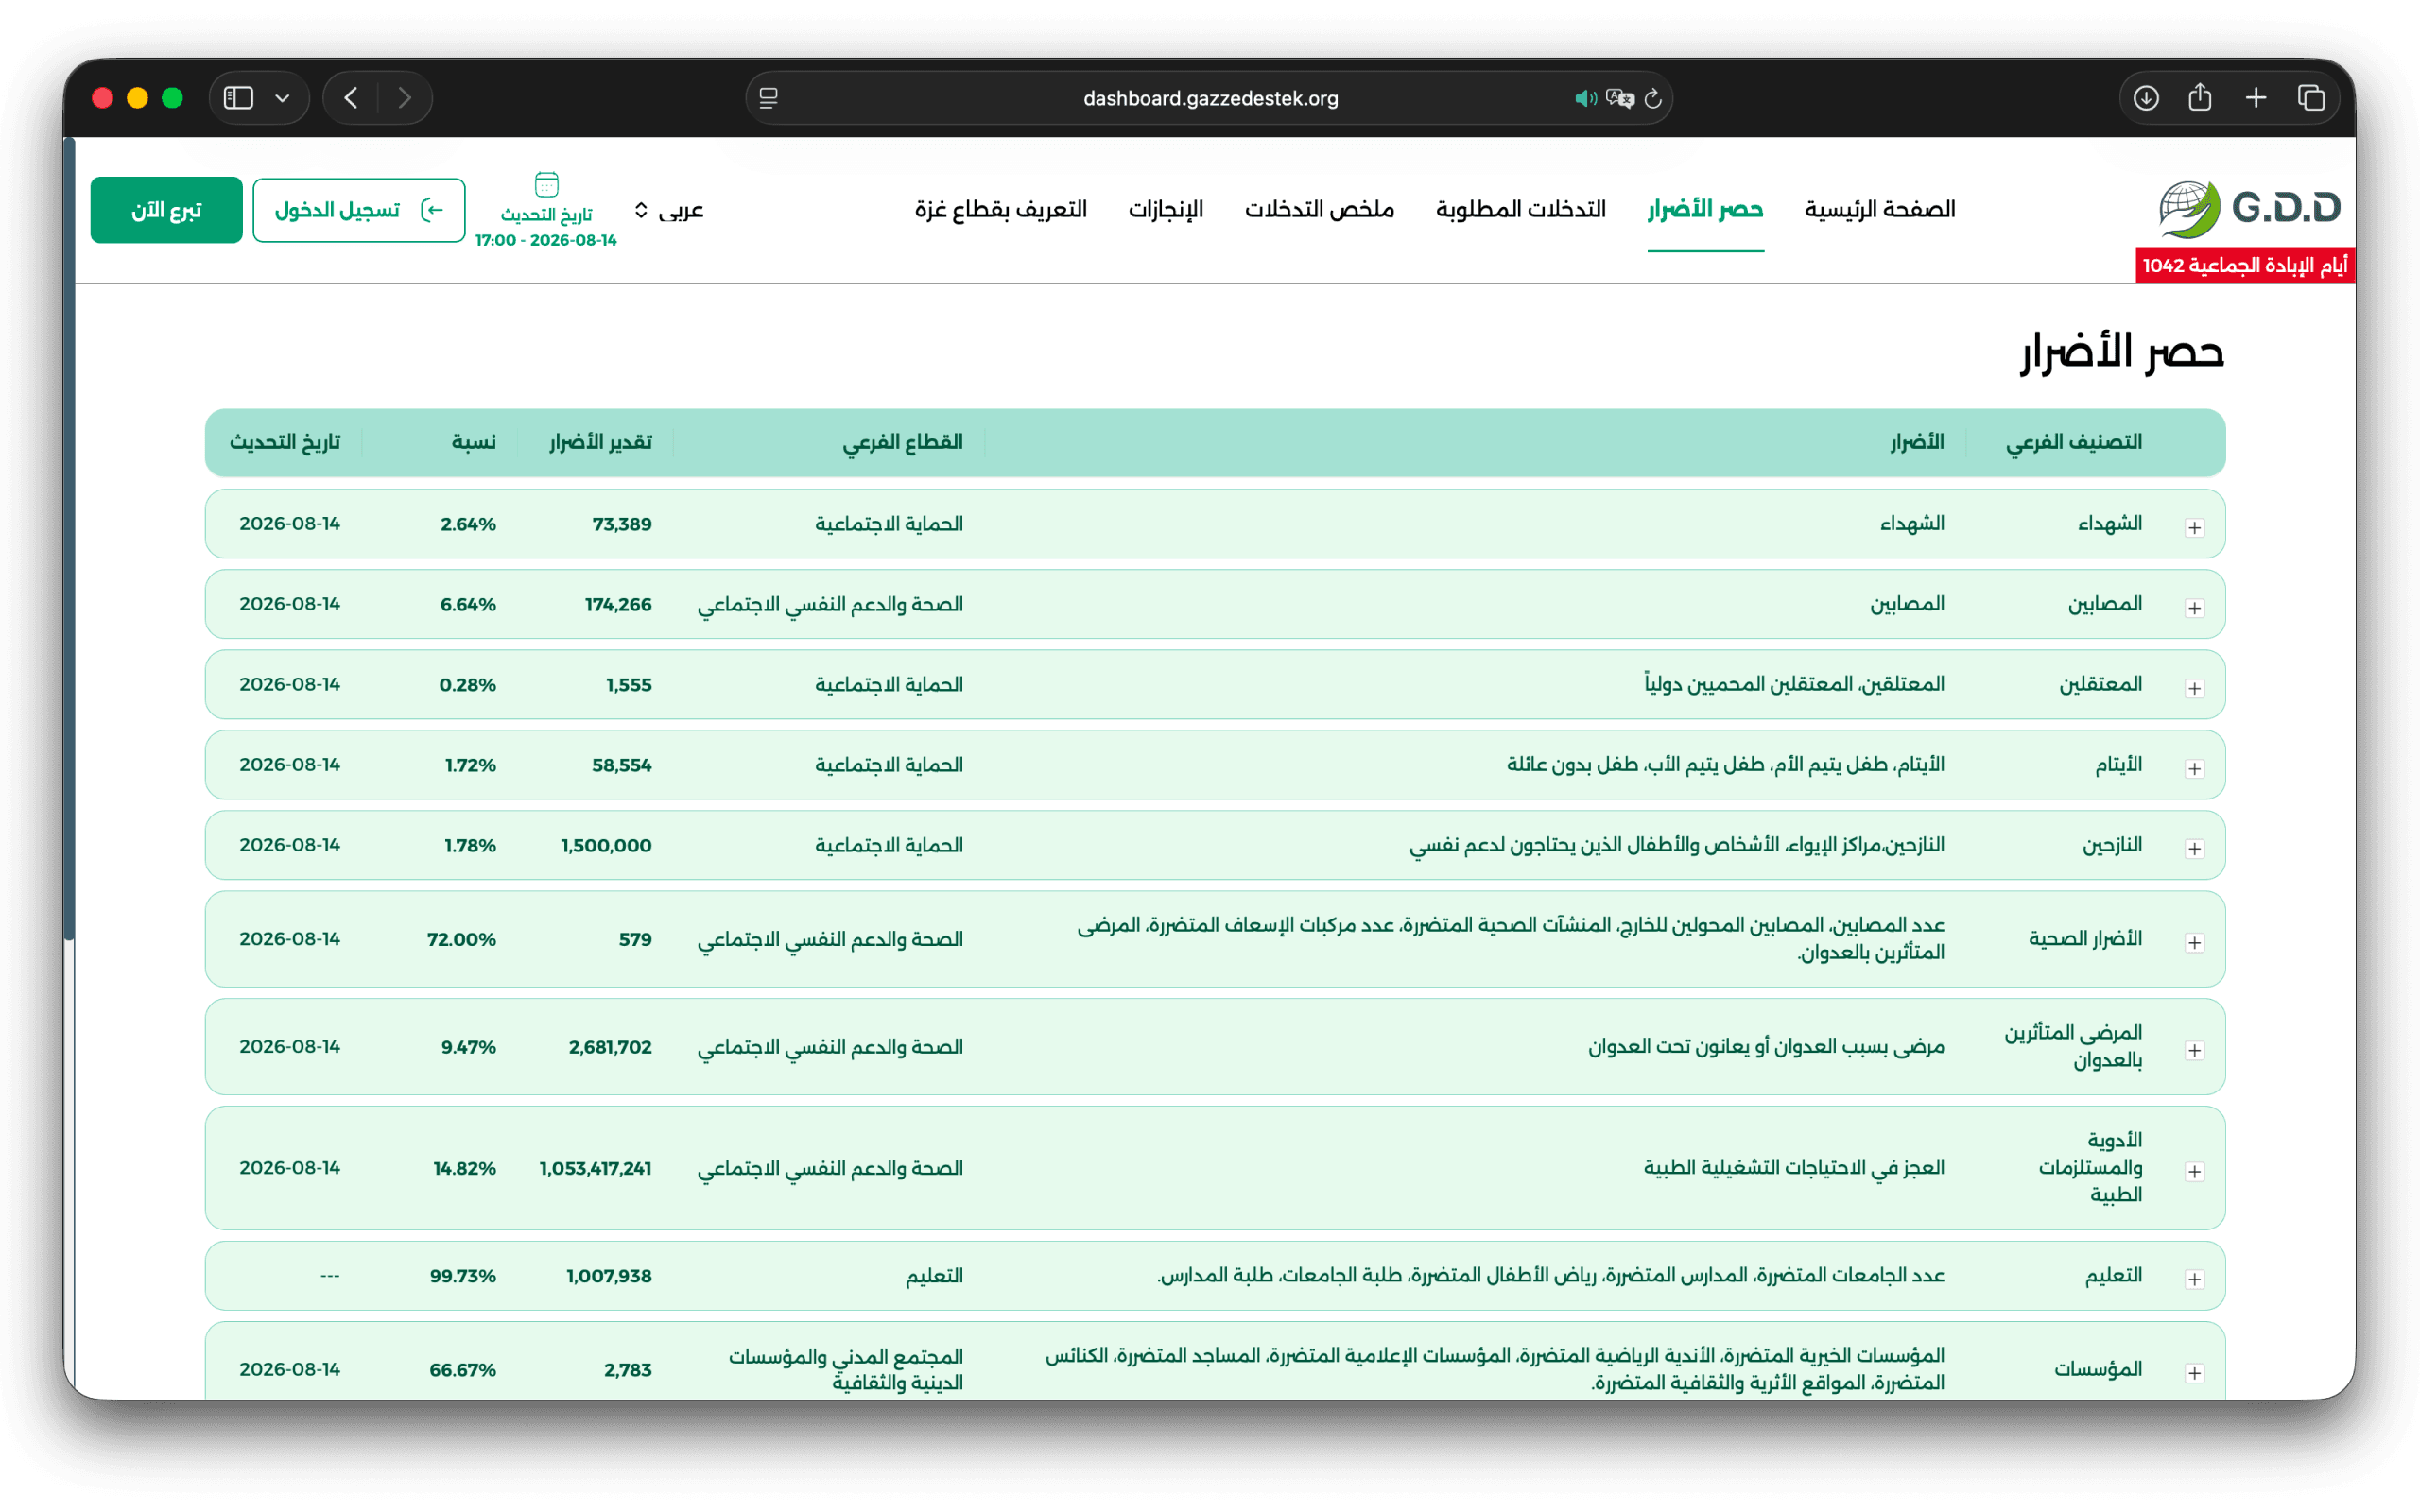Viewport: 2420px width, 1512px height.
Task: Open the Safari downloads icon
Action: coord(2145,98)
